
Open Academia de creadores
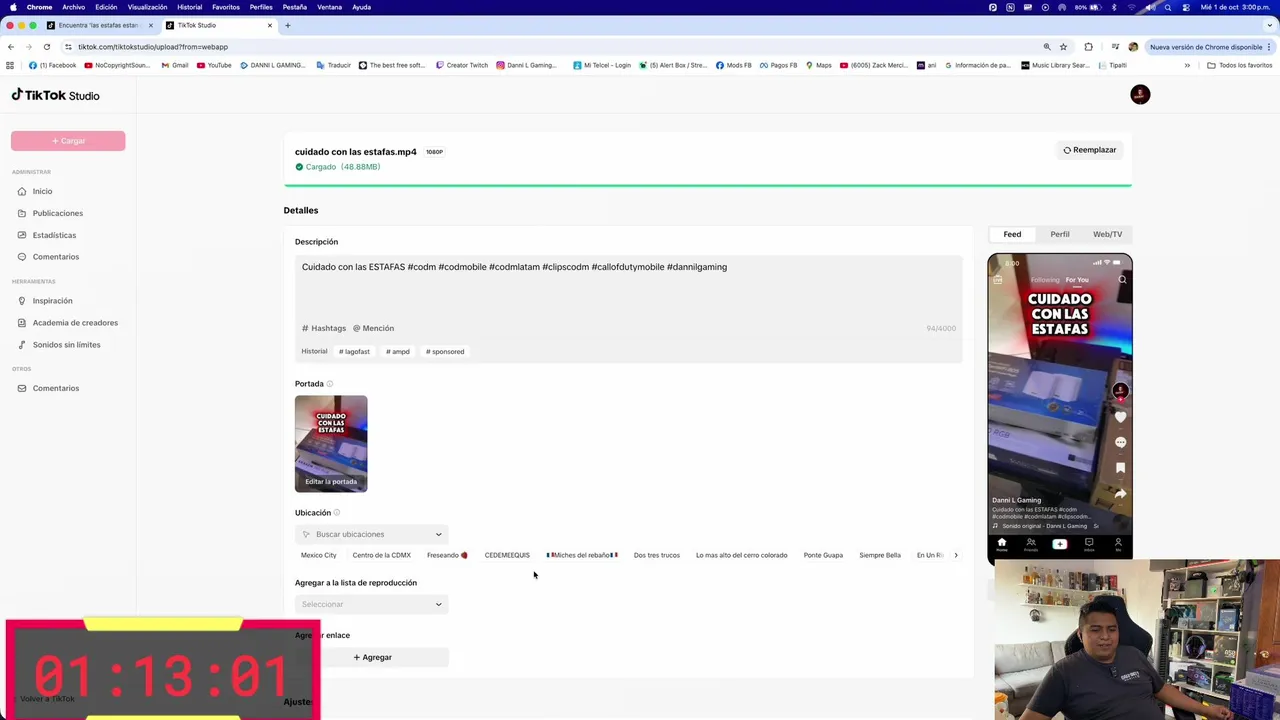(75, 323)
